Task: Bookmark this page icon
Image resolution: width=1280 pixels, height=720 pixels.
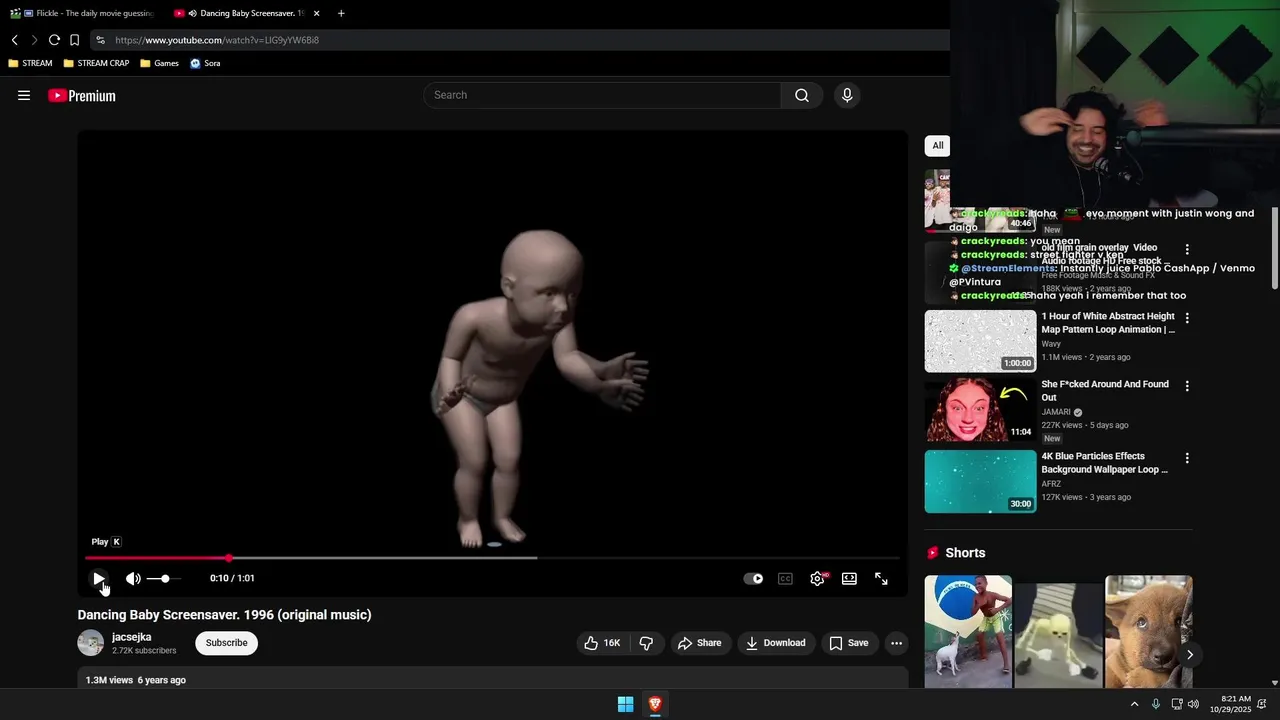Action: 74,40
